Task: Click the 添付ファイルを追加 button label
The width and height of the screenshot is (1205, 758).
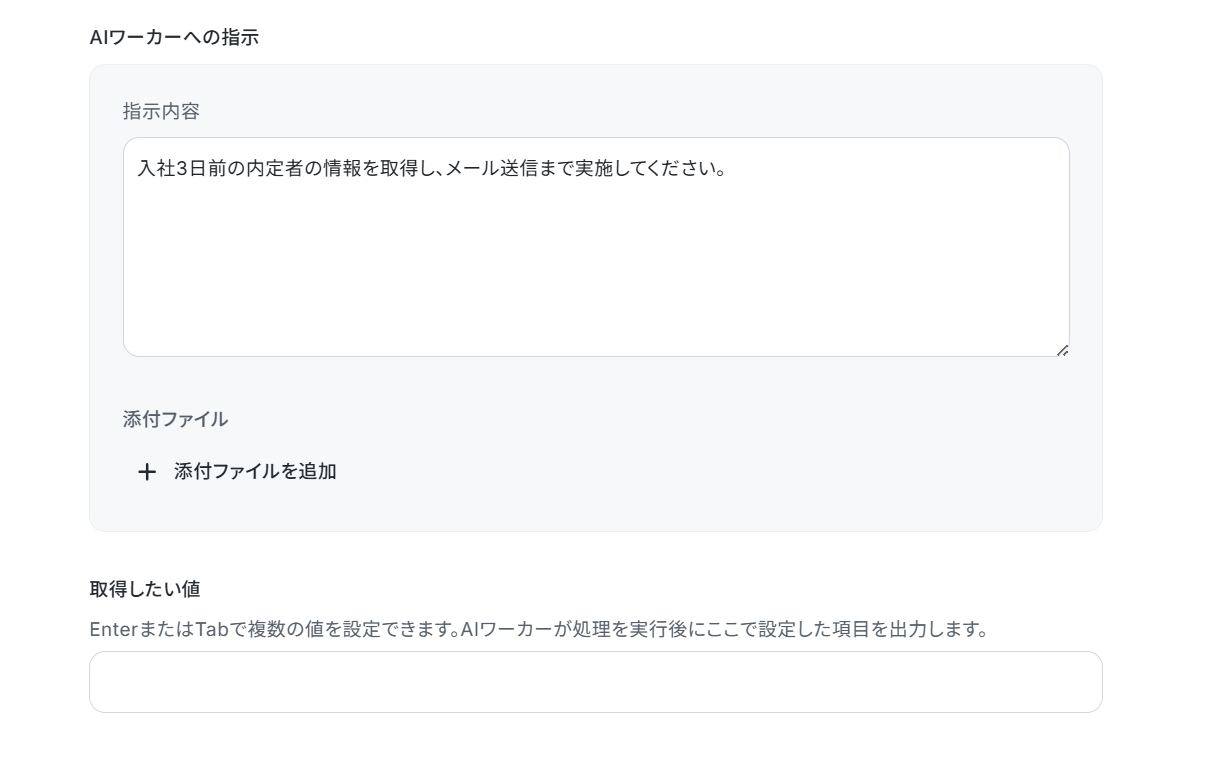Action: (255, 471)
